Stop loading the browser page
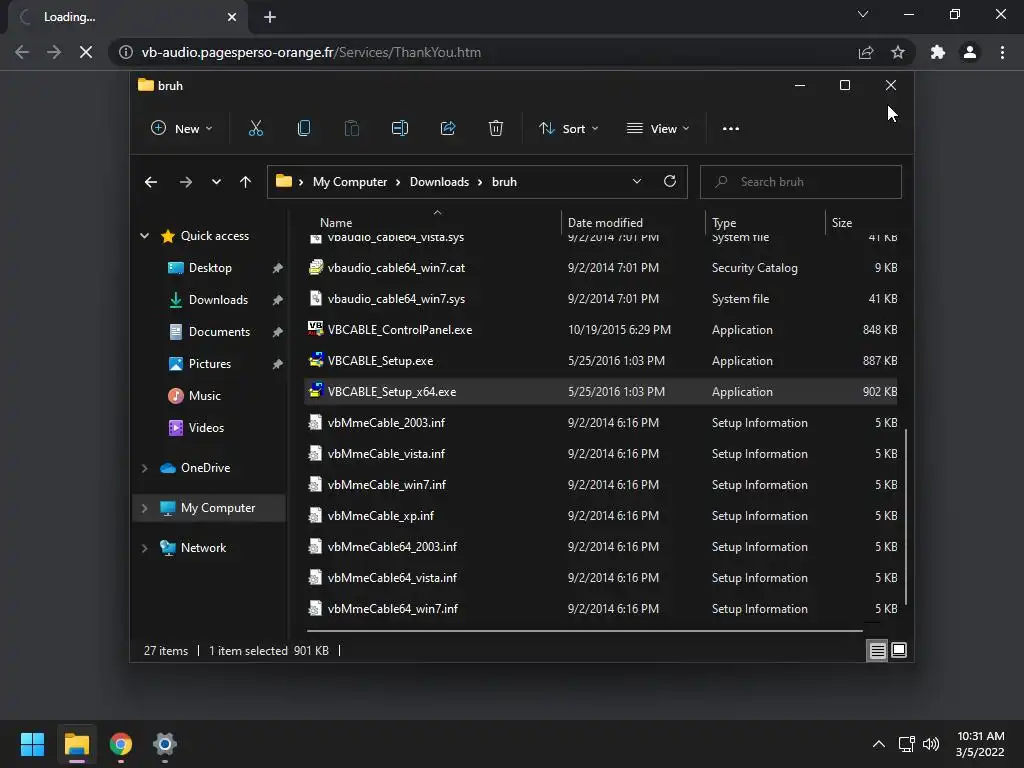 pyautogui.click(x=86, y=52)
